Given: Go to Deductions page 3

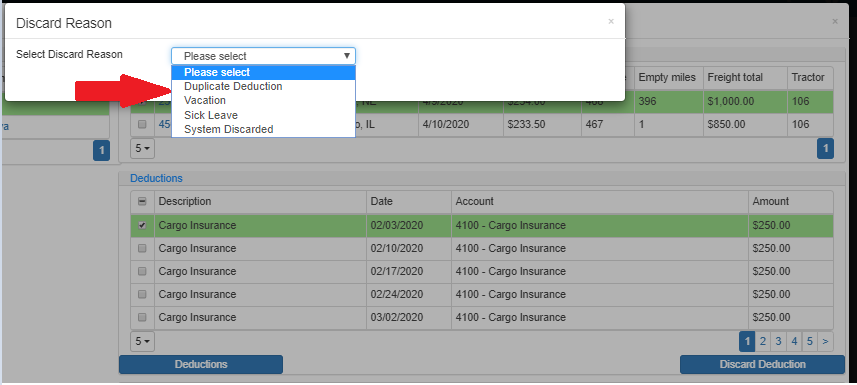Looking at the screenshot, I should click(x=778, y=342).
